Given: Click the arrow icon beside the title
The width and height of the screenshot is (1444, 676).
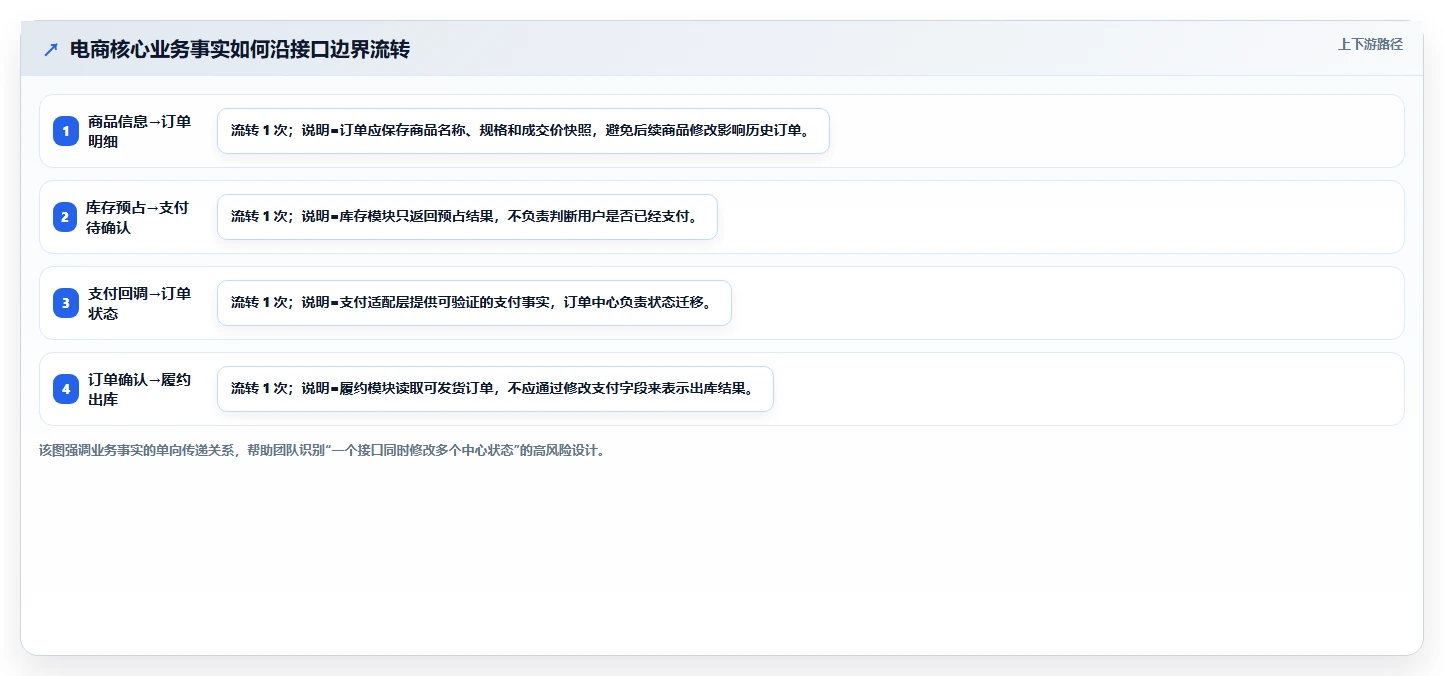Looking at the screenshot, I should pyautogui.click(x=51, y=49).
